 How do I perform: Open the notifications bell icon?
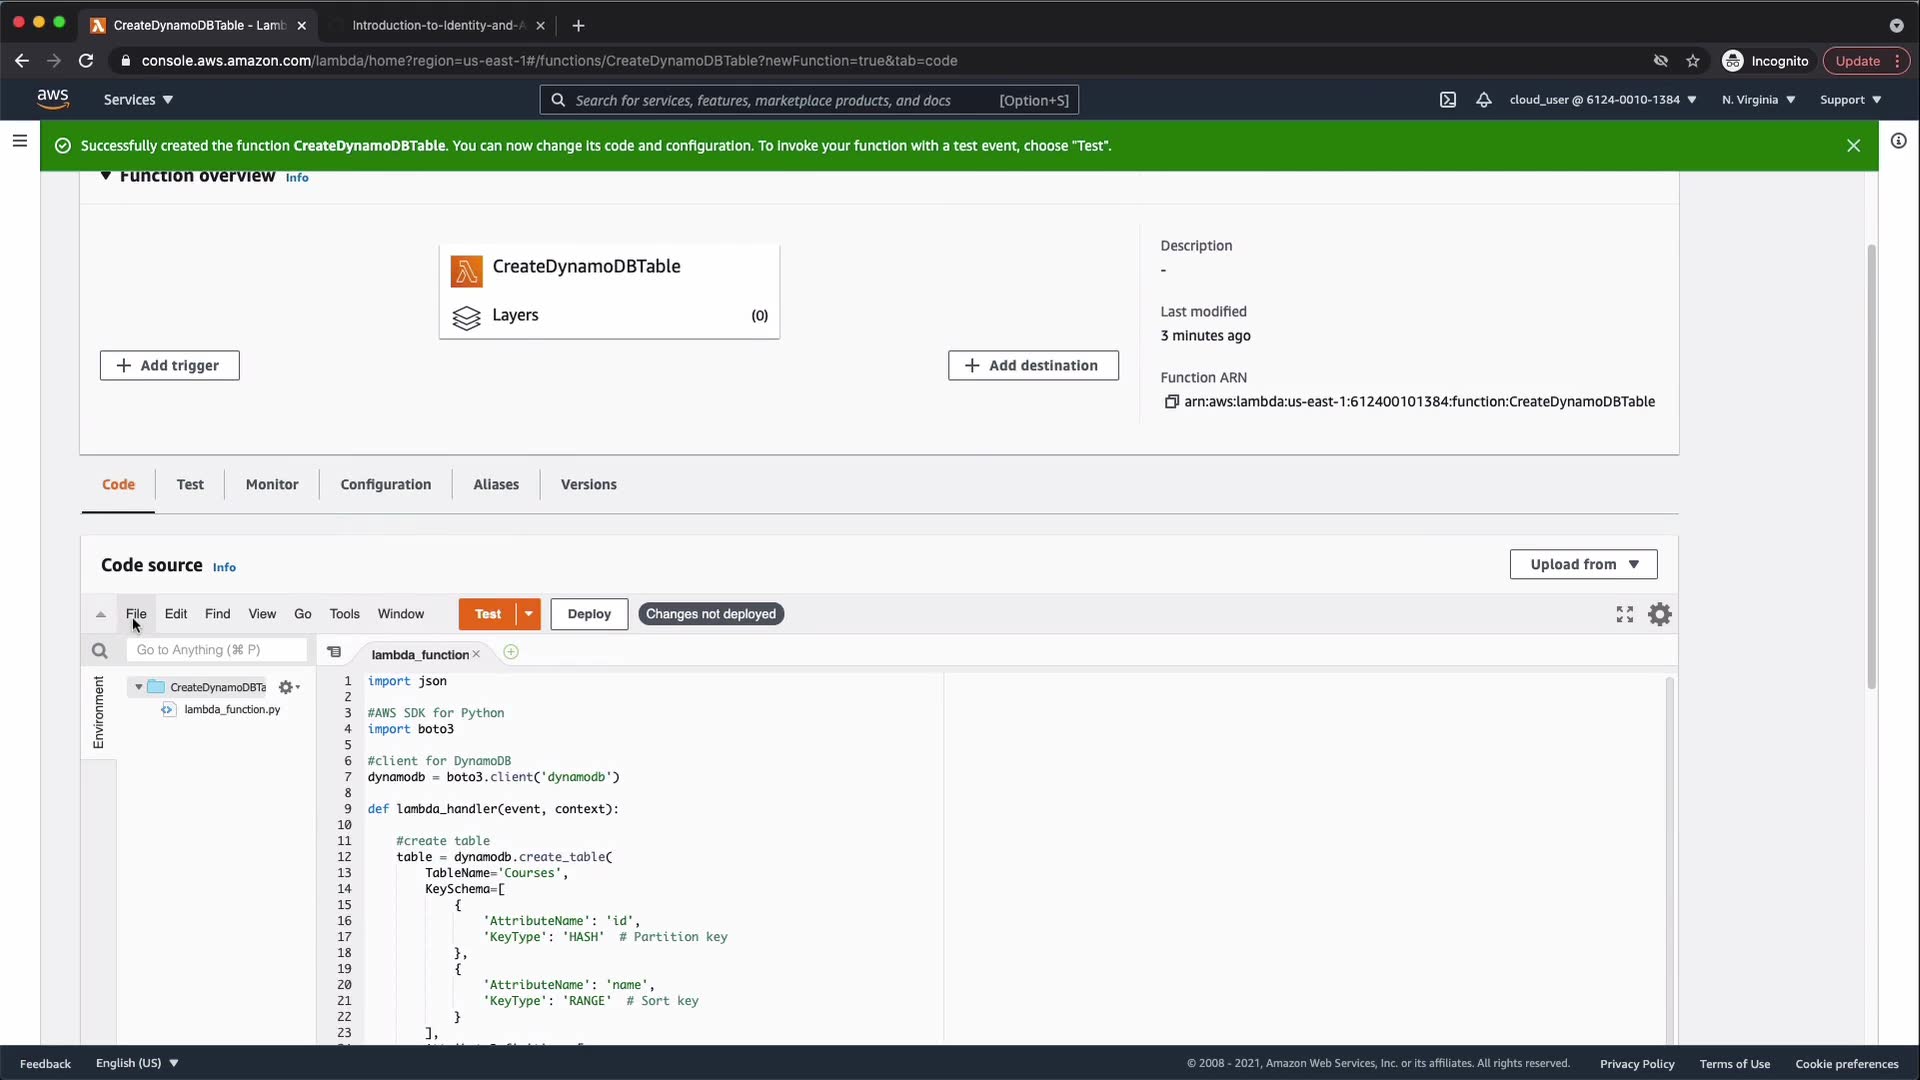[1484, 100]
